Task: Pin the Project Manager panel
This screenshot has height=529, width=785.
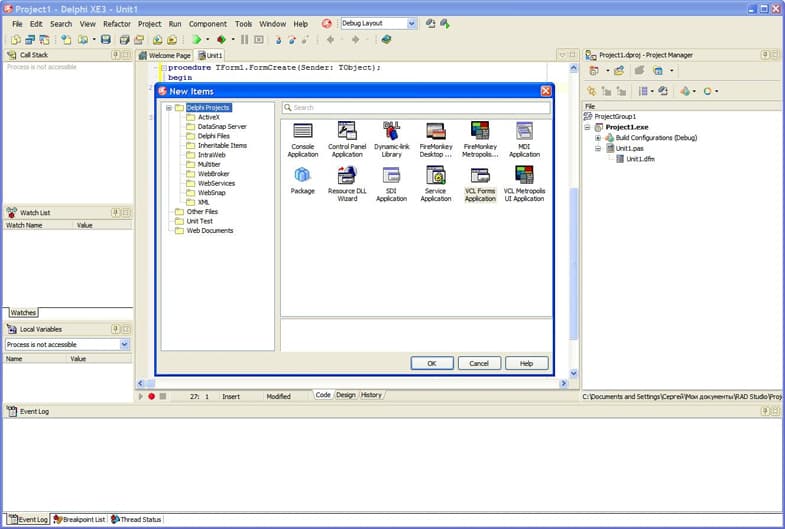Action: point(765,55)
